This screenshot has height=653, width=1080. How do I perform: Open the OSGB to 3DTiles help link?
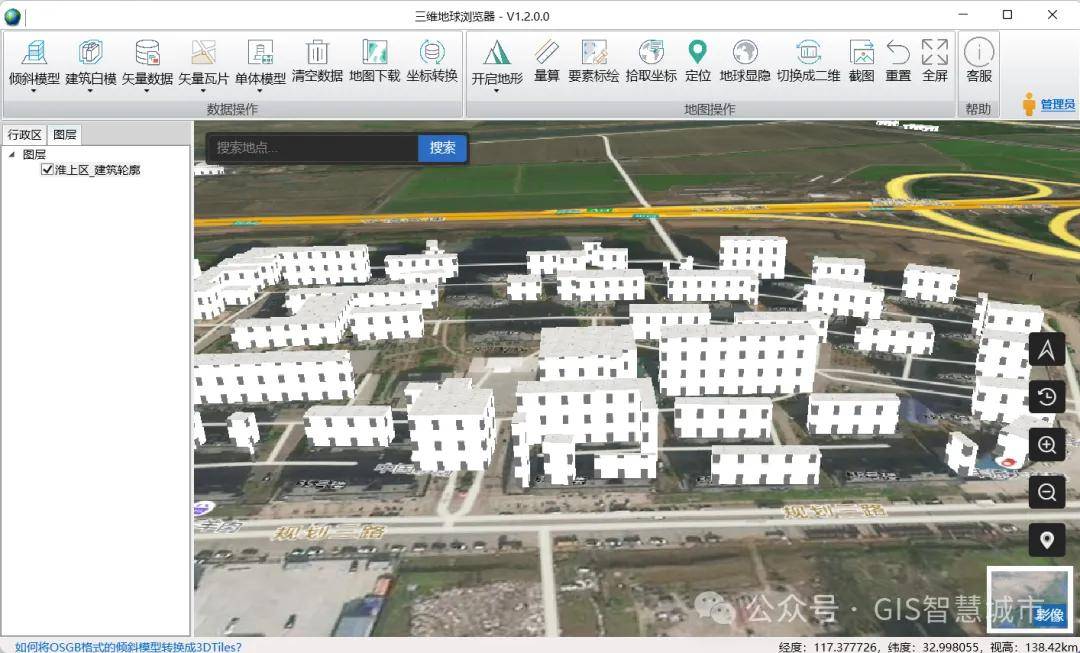coord(128,646)
